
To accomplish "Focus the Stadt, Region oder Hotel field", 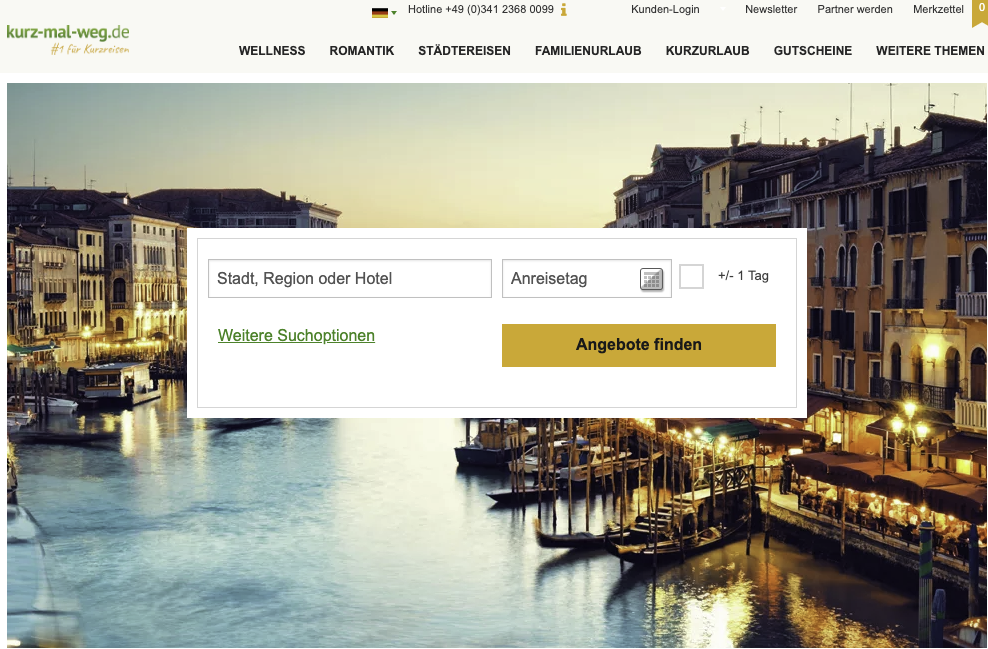I will point(350,279).
